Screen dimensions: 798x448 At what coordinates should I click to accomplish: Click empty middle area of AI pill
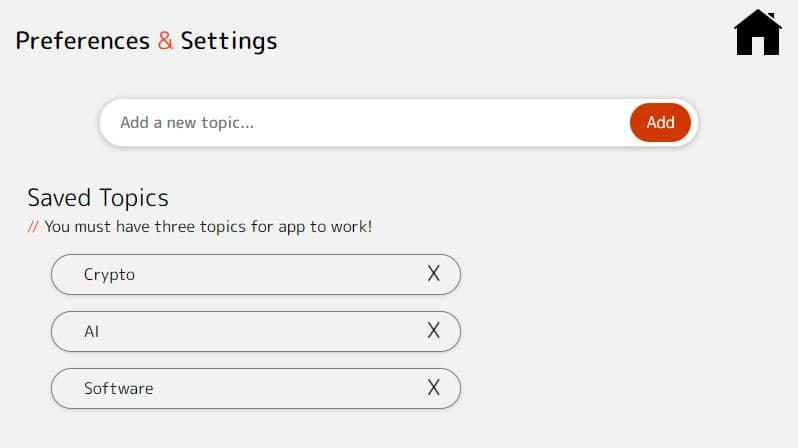(262, 331)
